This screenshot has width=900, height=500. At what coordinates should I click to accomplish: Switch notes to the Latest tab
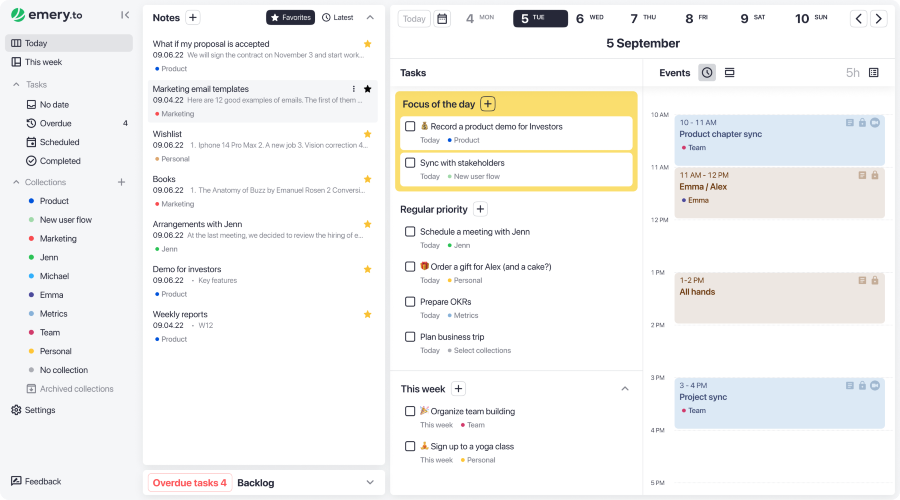click(338, 18)
